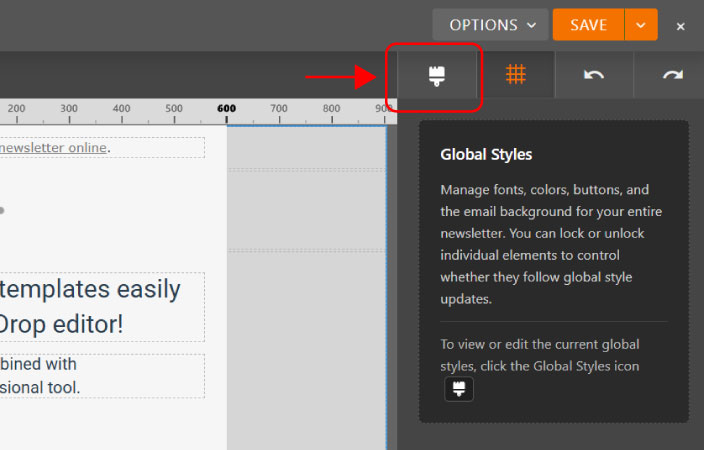The width and height of the screenshot is (704, 450).
Task: Click the 800 mark on the ruler
Action: (332, 108)
